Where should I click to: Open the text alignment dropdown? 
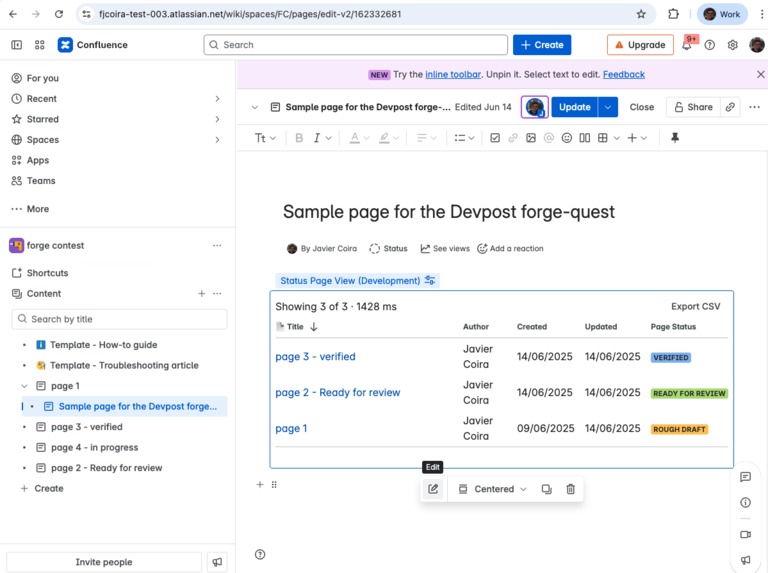(x=426, y=138)
